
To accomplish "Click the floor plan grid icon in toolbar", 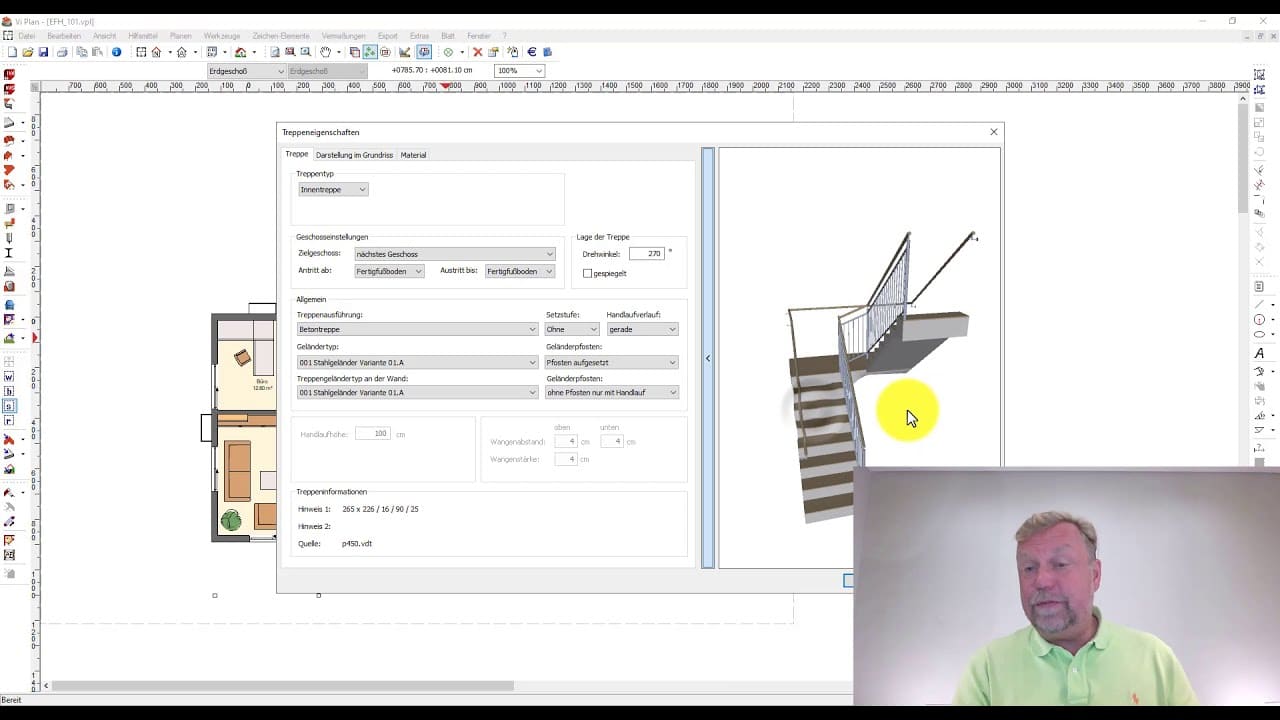I will pos(141,52).
